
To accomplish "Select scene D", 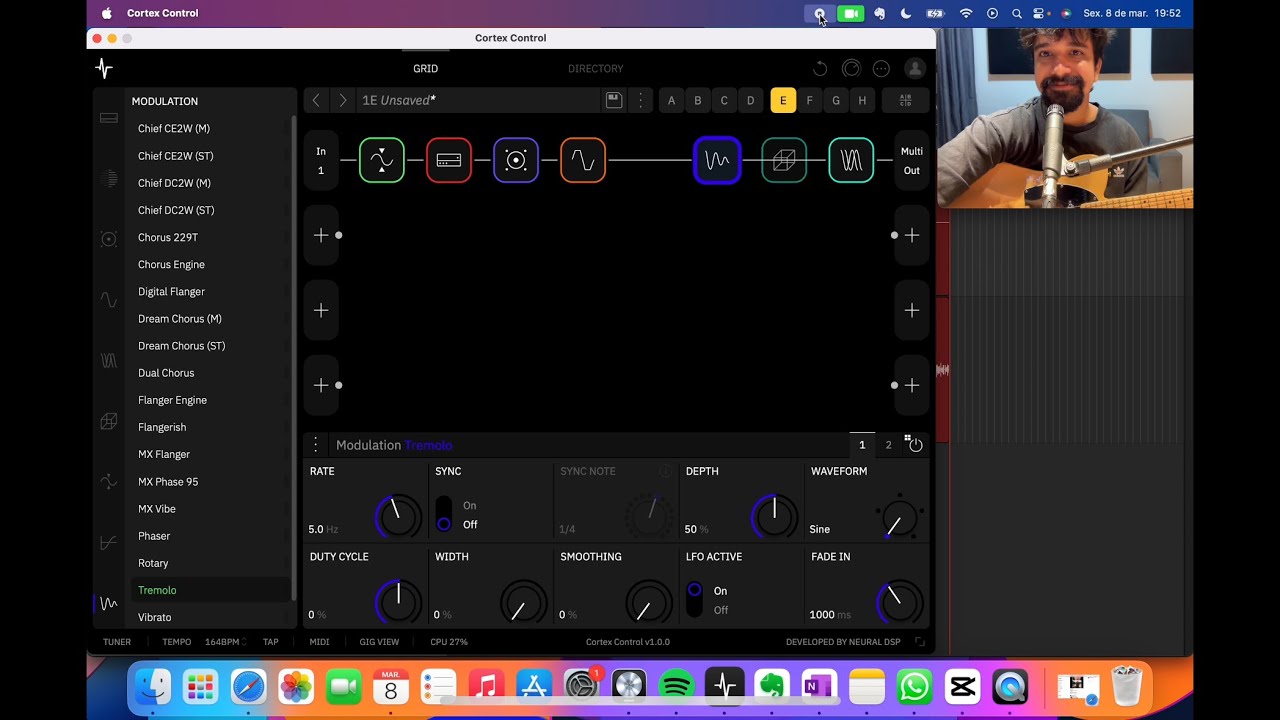I will 751,100.
